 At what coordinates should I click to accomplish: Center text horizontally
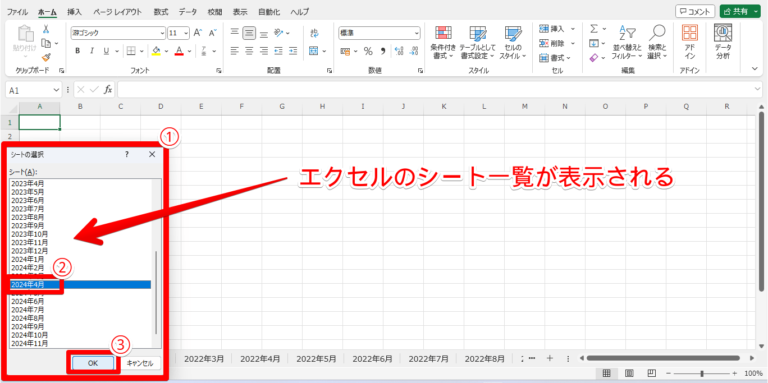click(249, 50)
